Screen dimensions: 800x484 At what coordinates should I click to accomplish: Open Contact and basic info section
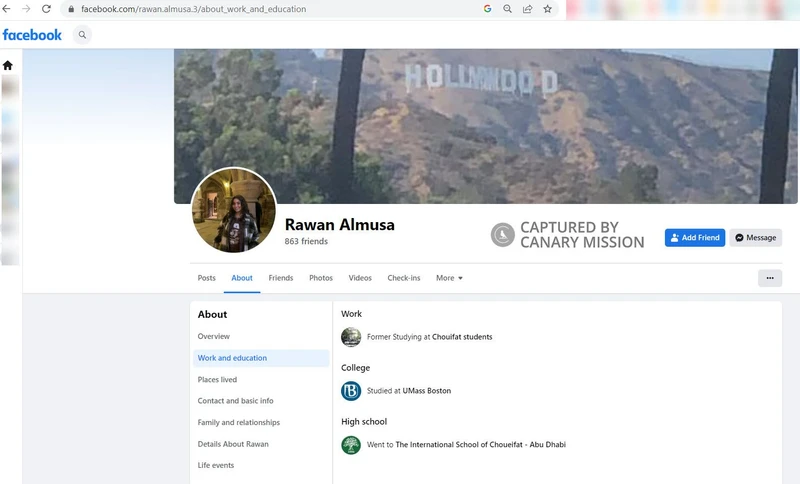[235, 401]
